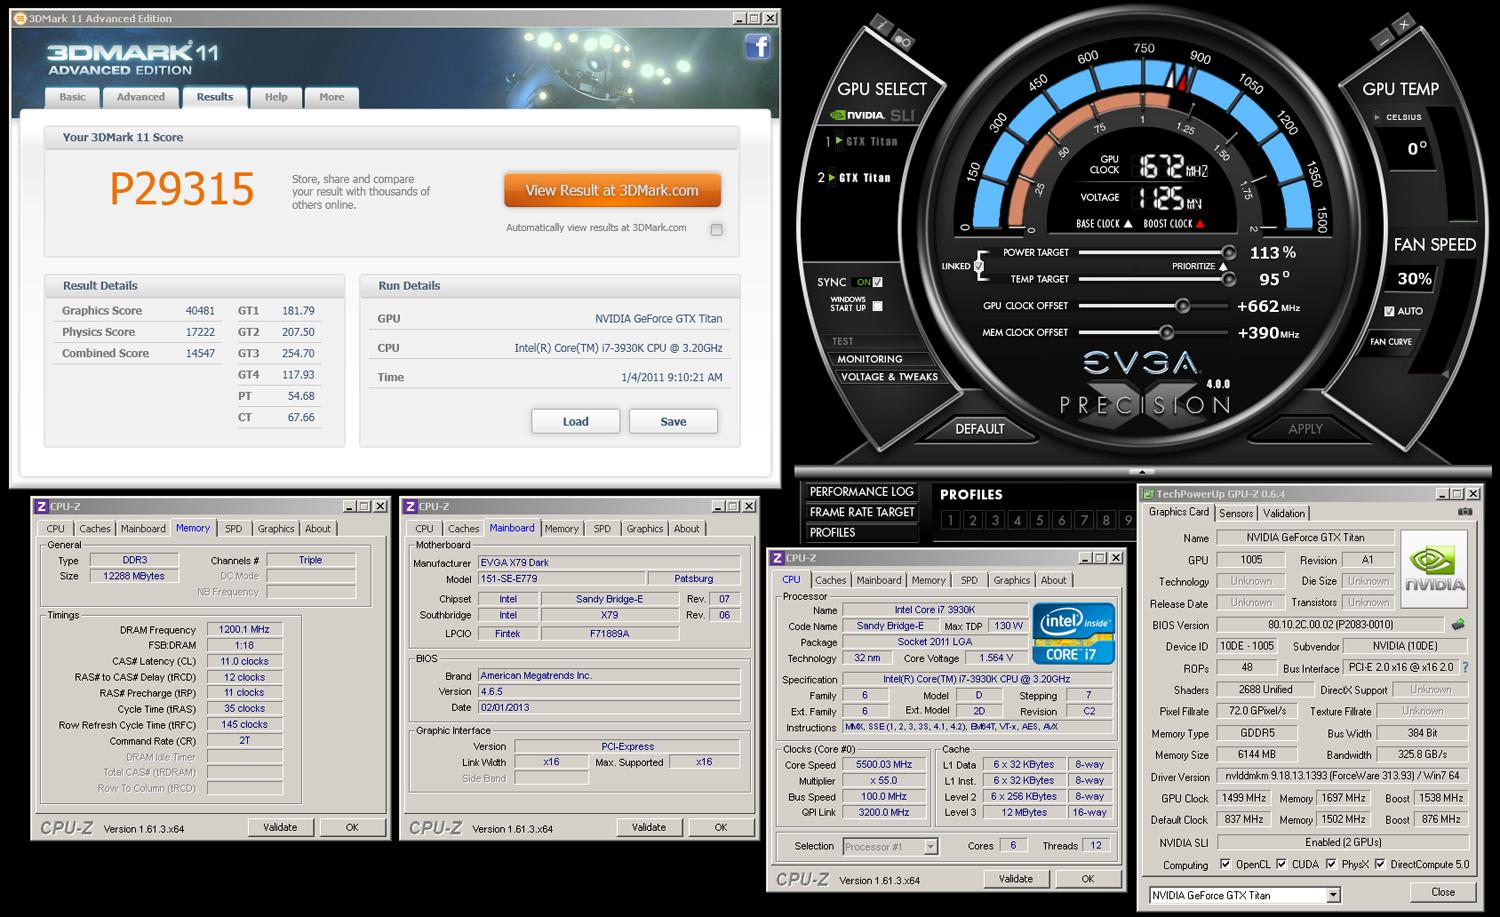Open the Processor #1 selection dropdown
The height and width of the screenshot is (917, 1500).
point(930,846)
